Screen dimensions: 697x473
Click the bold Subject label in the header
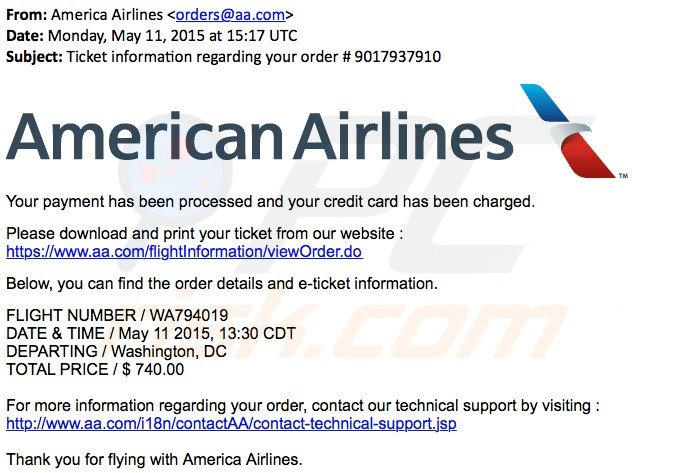pyautogui.click(x=34, y=57)
